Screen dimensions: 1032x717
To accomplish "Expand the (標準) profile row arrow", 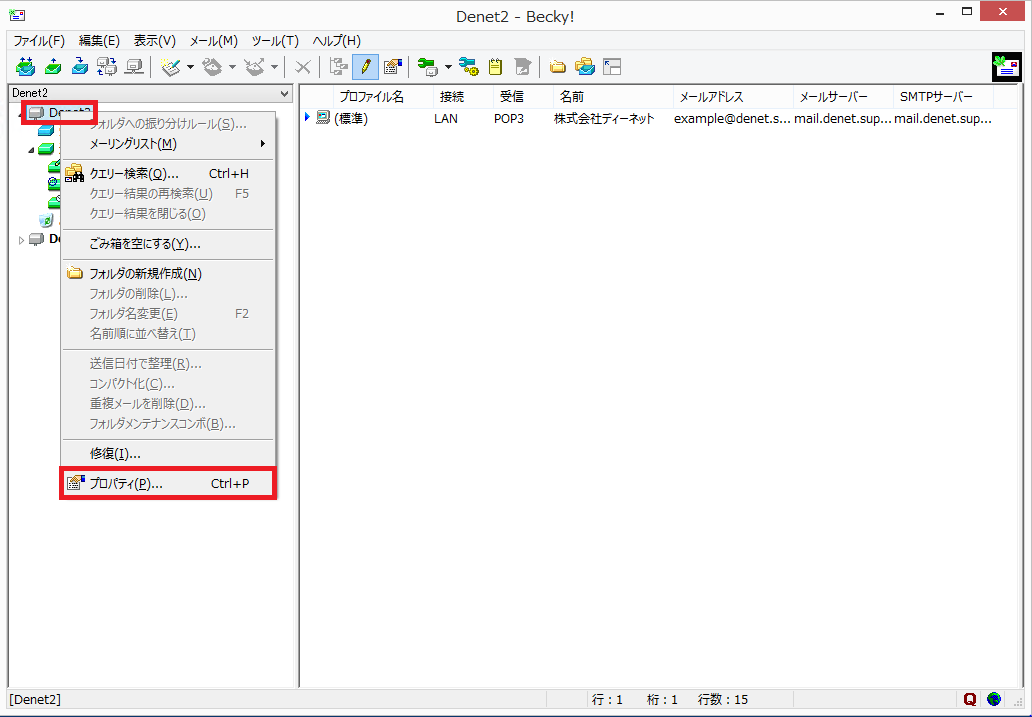I will [x=307, y=117].
